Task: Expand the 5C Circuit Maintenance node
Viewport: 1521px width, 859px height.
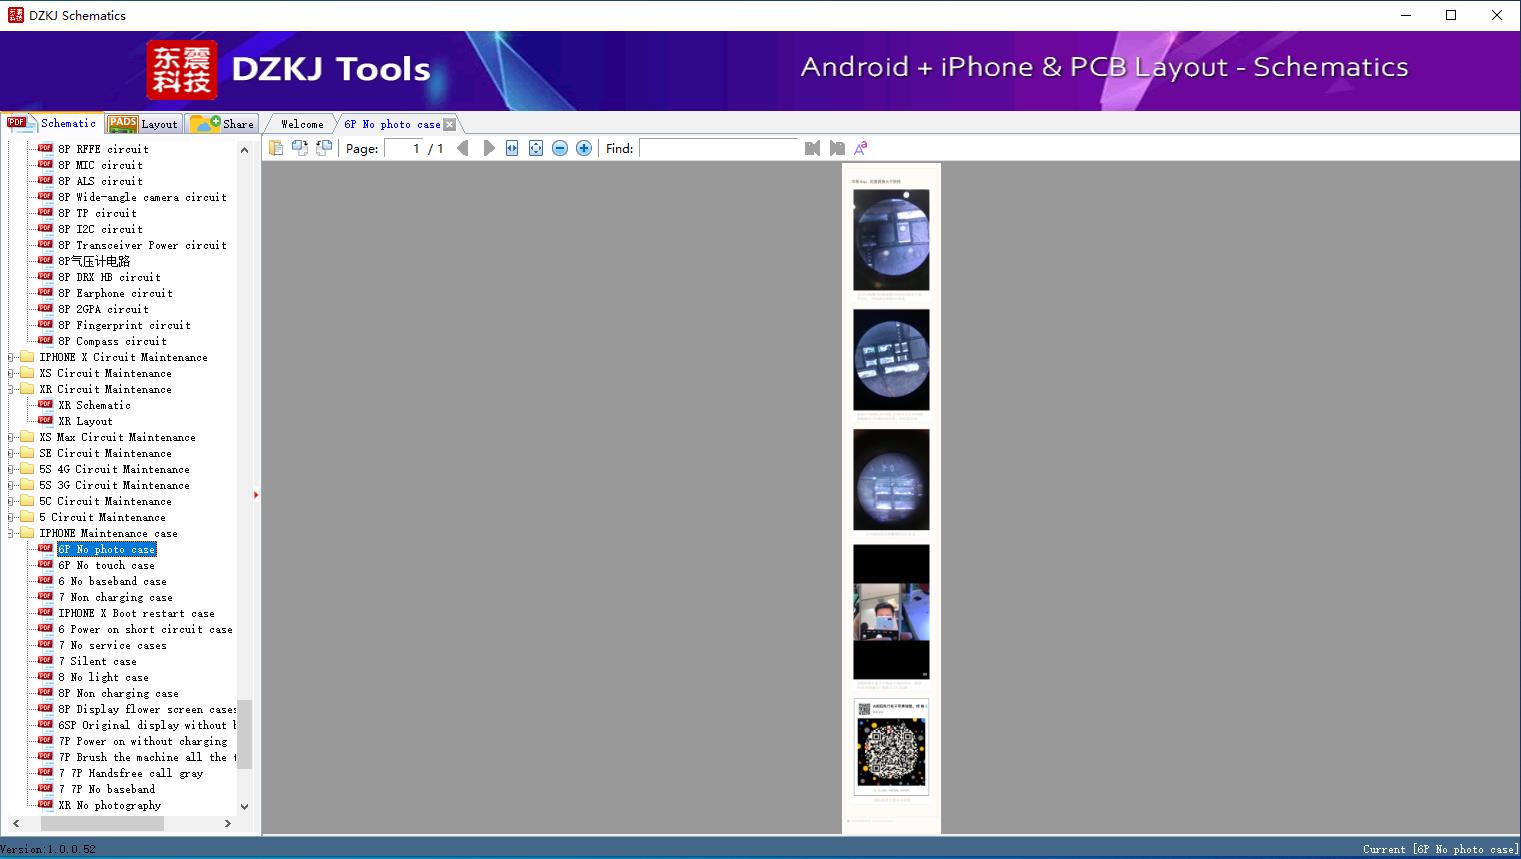Action: coord(11,501)
